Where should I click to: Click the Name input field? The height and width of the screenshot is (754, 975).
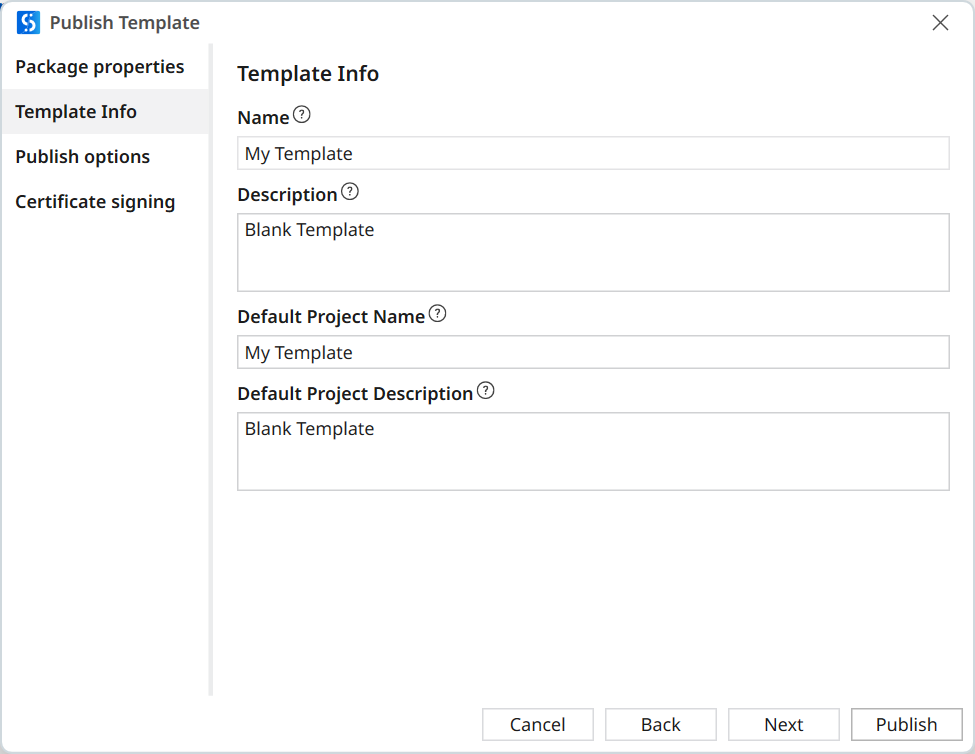click(592, 154)
